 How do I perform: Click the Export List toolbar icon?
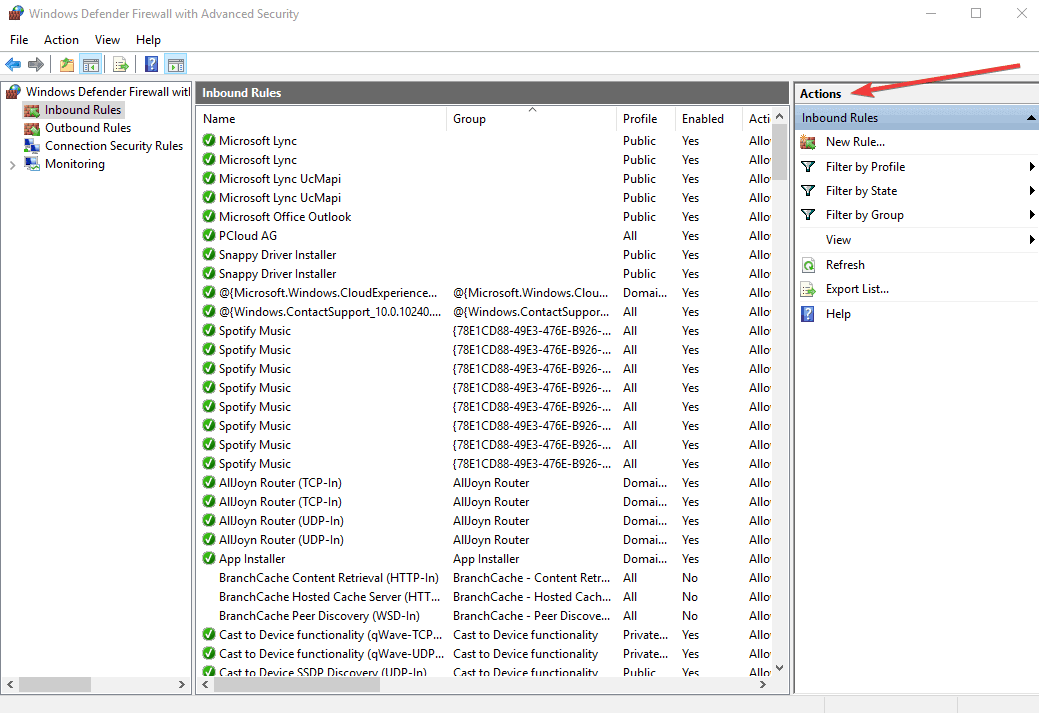tap(121, 64)
